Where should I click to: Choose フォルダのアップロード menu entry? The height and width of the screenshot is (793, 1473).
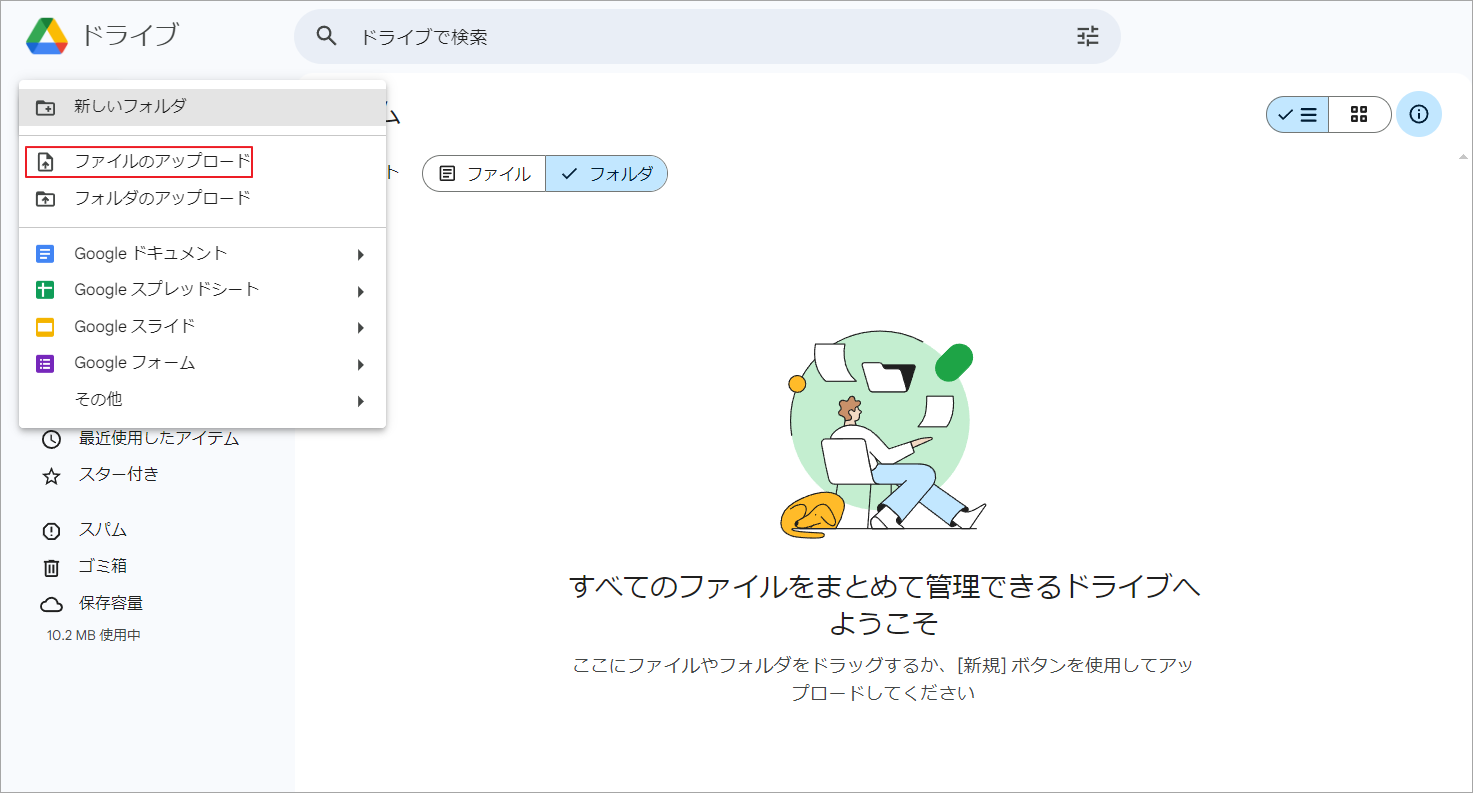click(202, 198)
